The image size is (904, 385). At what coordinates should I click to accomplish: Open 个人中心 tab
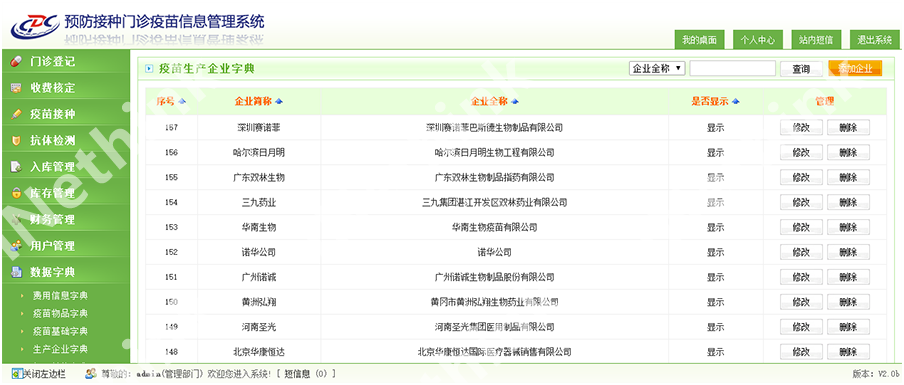coord(758,40)
